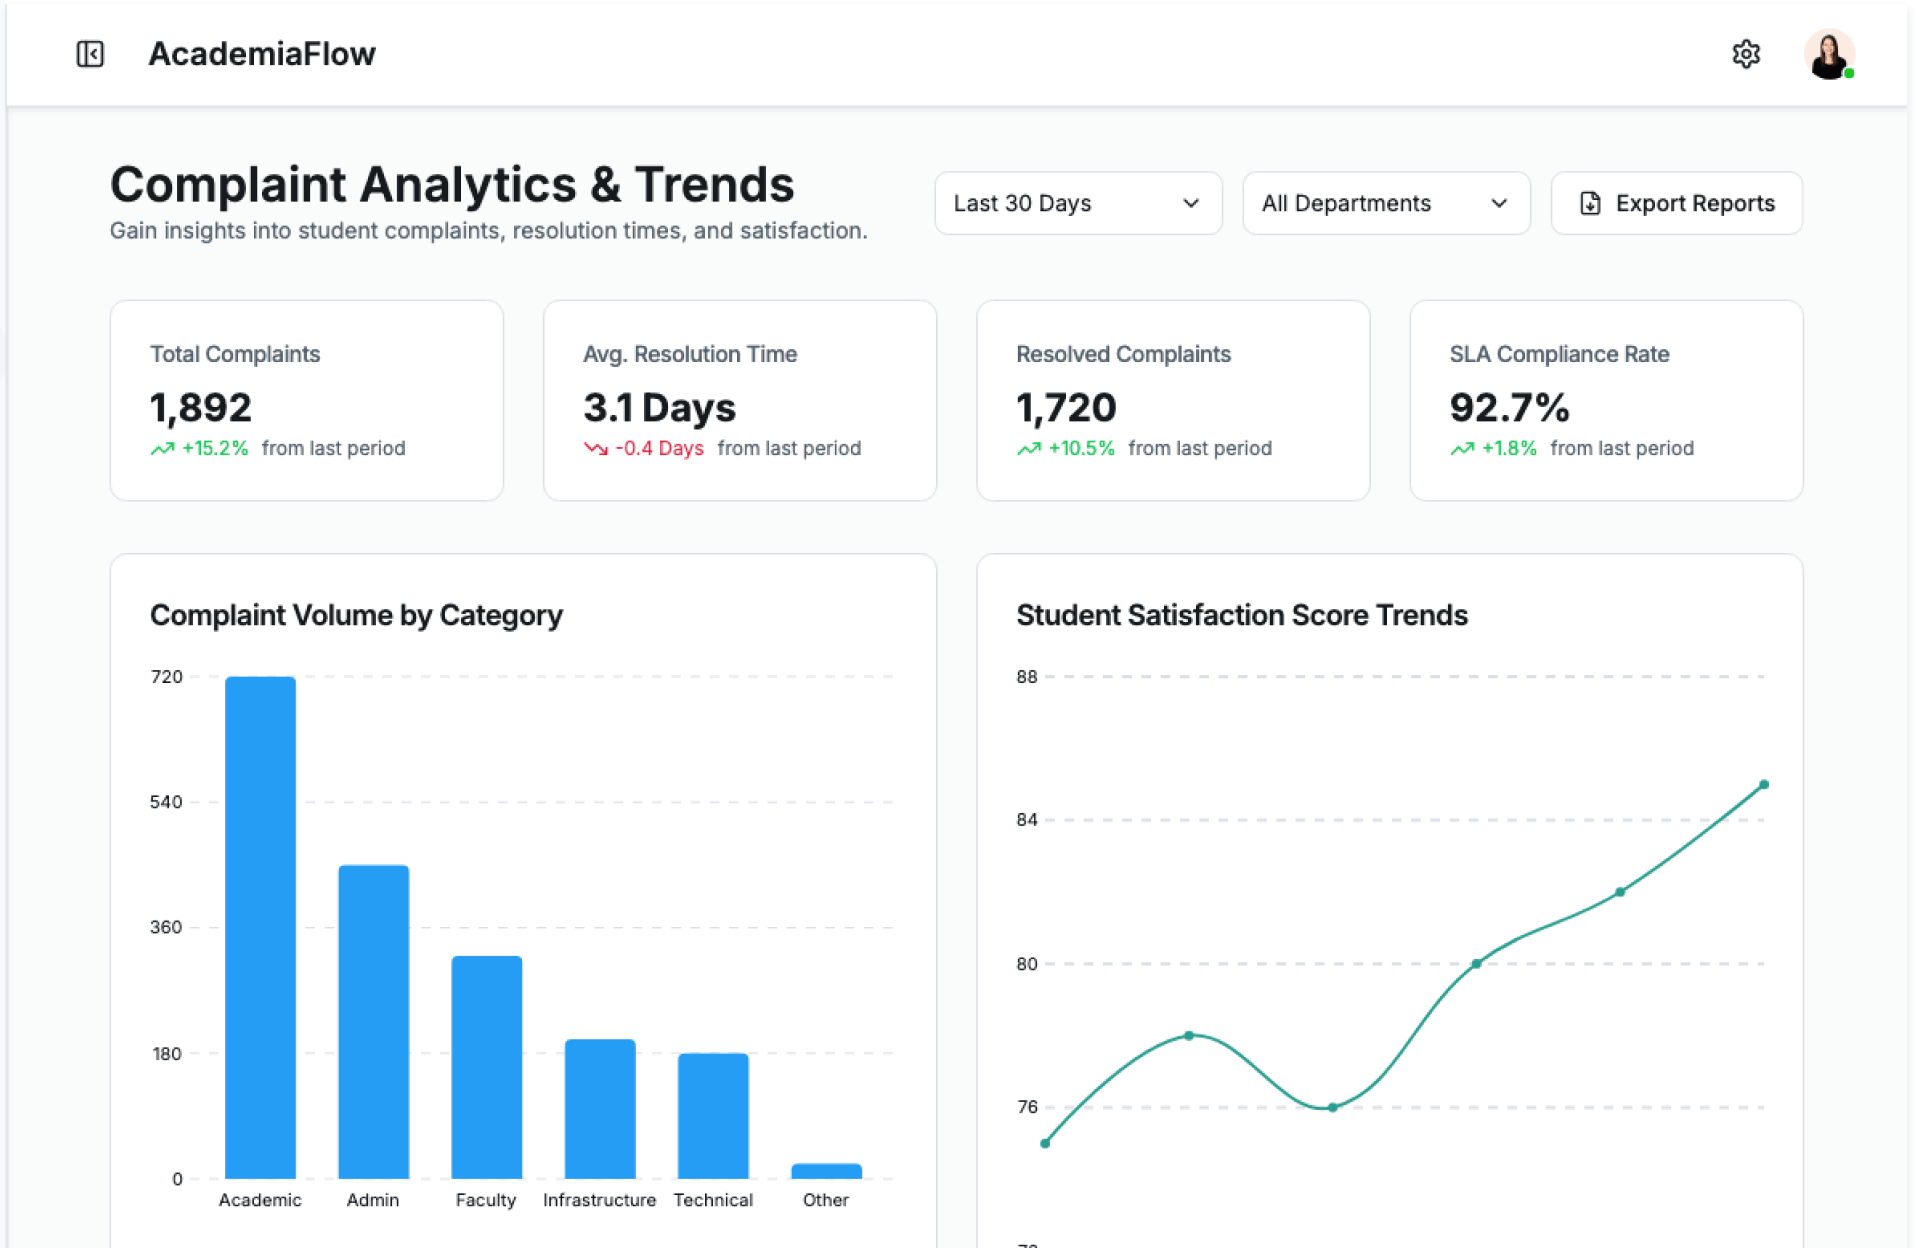Click the AcademiaFlow logo title
The width and height of the screenshot is (1920, 1248).
(x=262, y=54)
